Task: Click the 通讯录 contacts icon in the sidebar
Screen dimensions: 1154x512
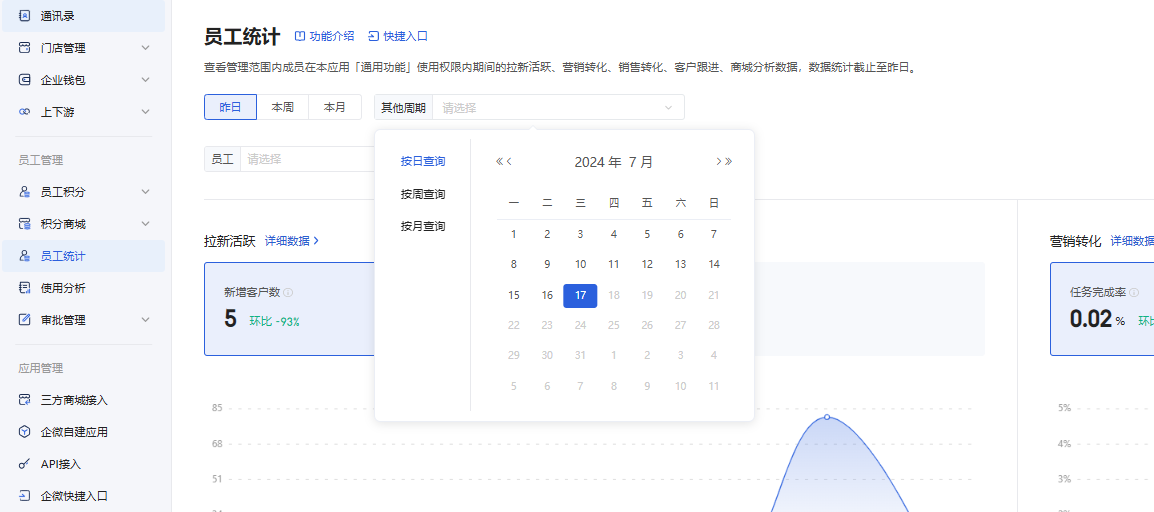Action: pyautogui.click(x=25, y=15)
